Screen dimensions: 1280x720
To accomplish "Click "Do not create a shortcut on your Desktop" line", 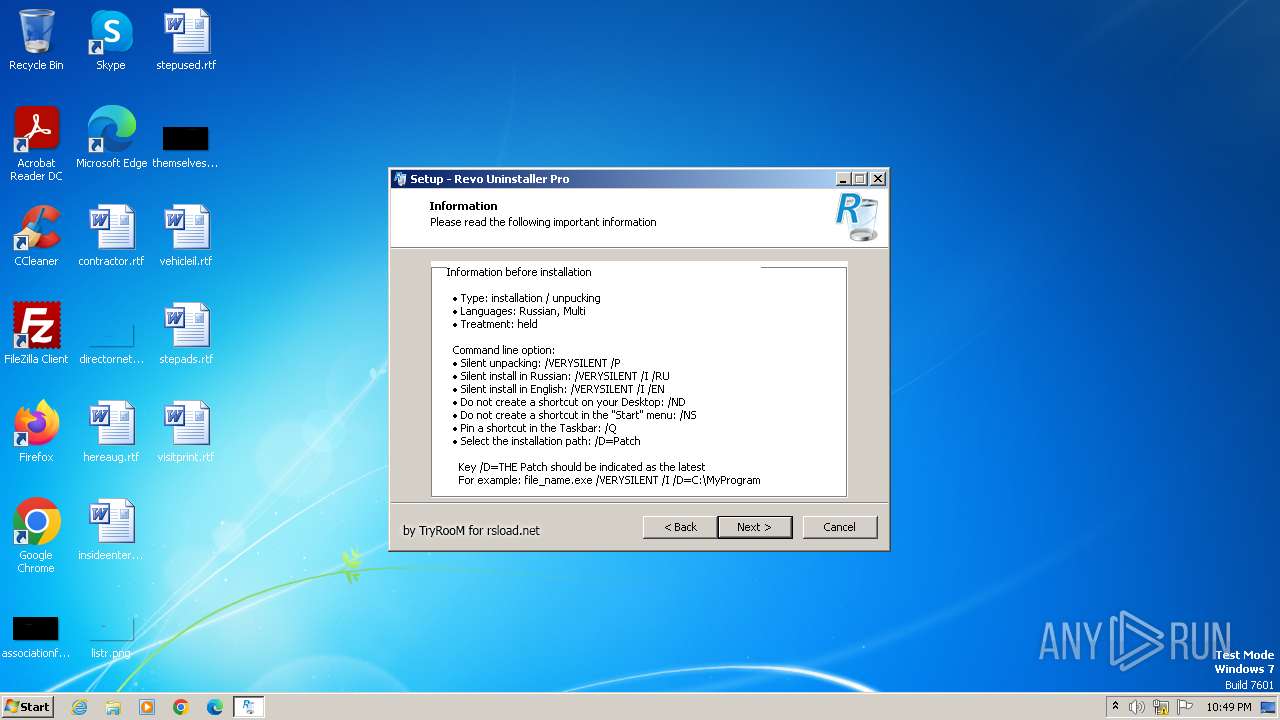I will [569, 402].
